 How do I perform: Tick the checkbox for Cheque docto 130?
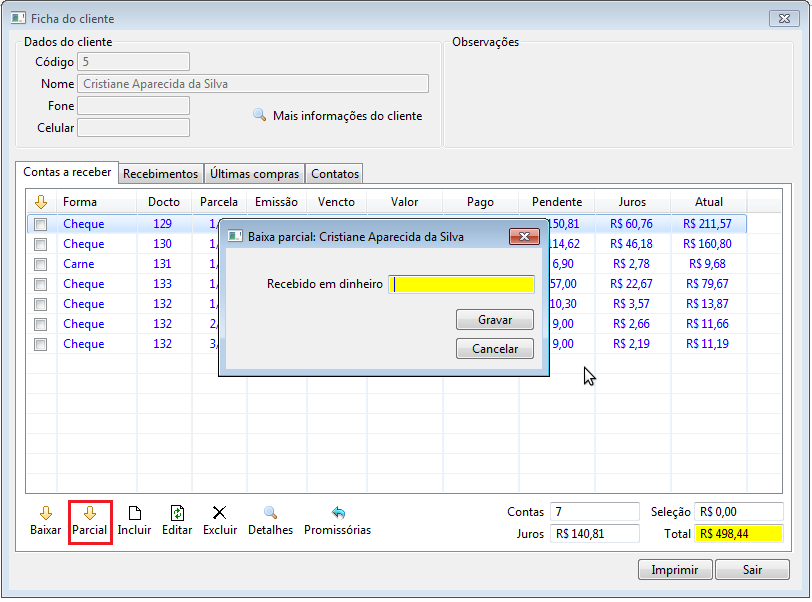pyautogui.click(x=40, y=244)
